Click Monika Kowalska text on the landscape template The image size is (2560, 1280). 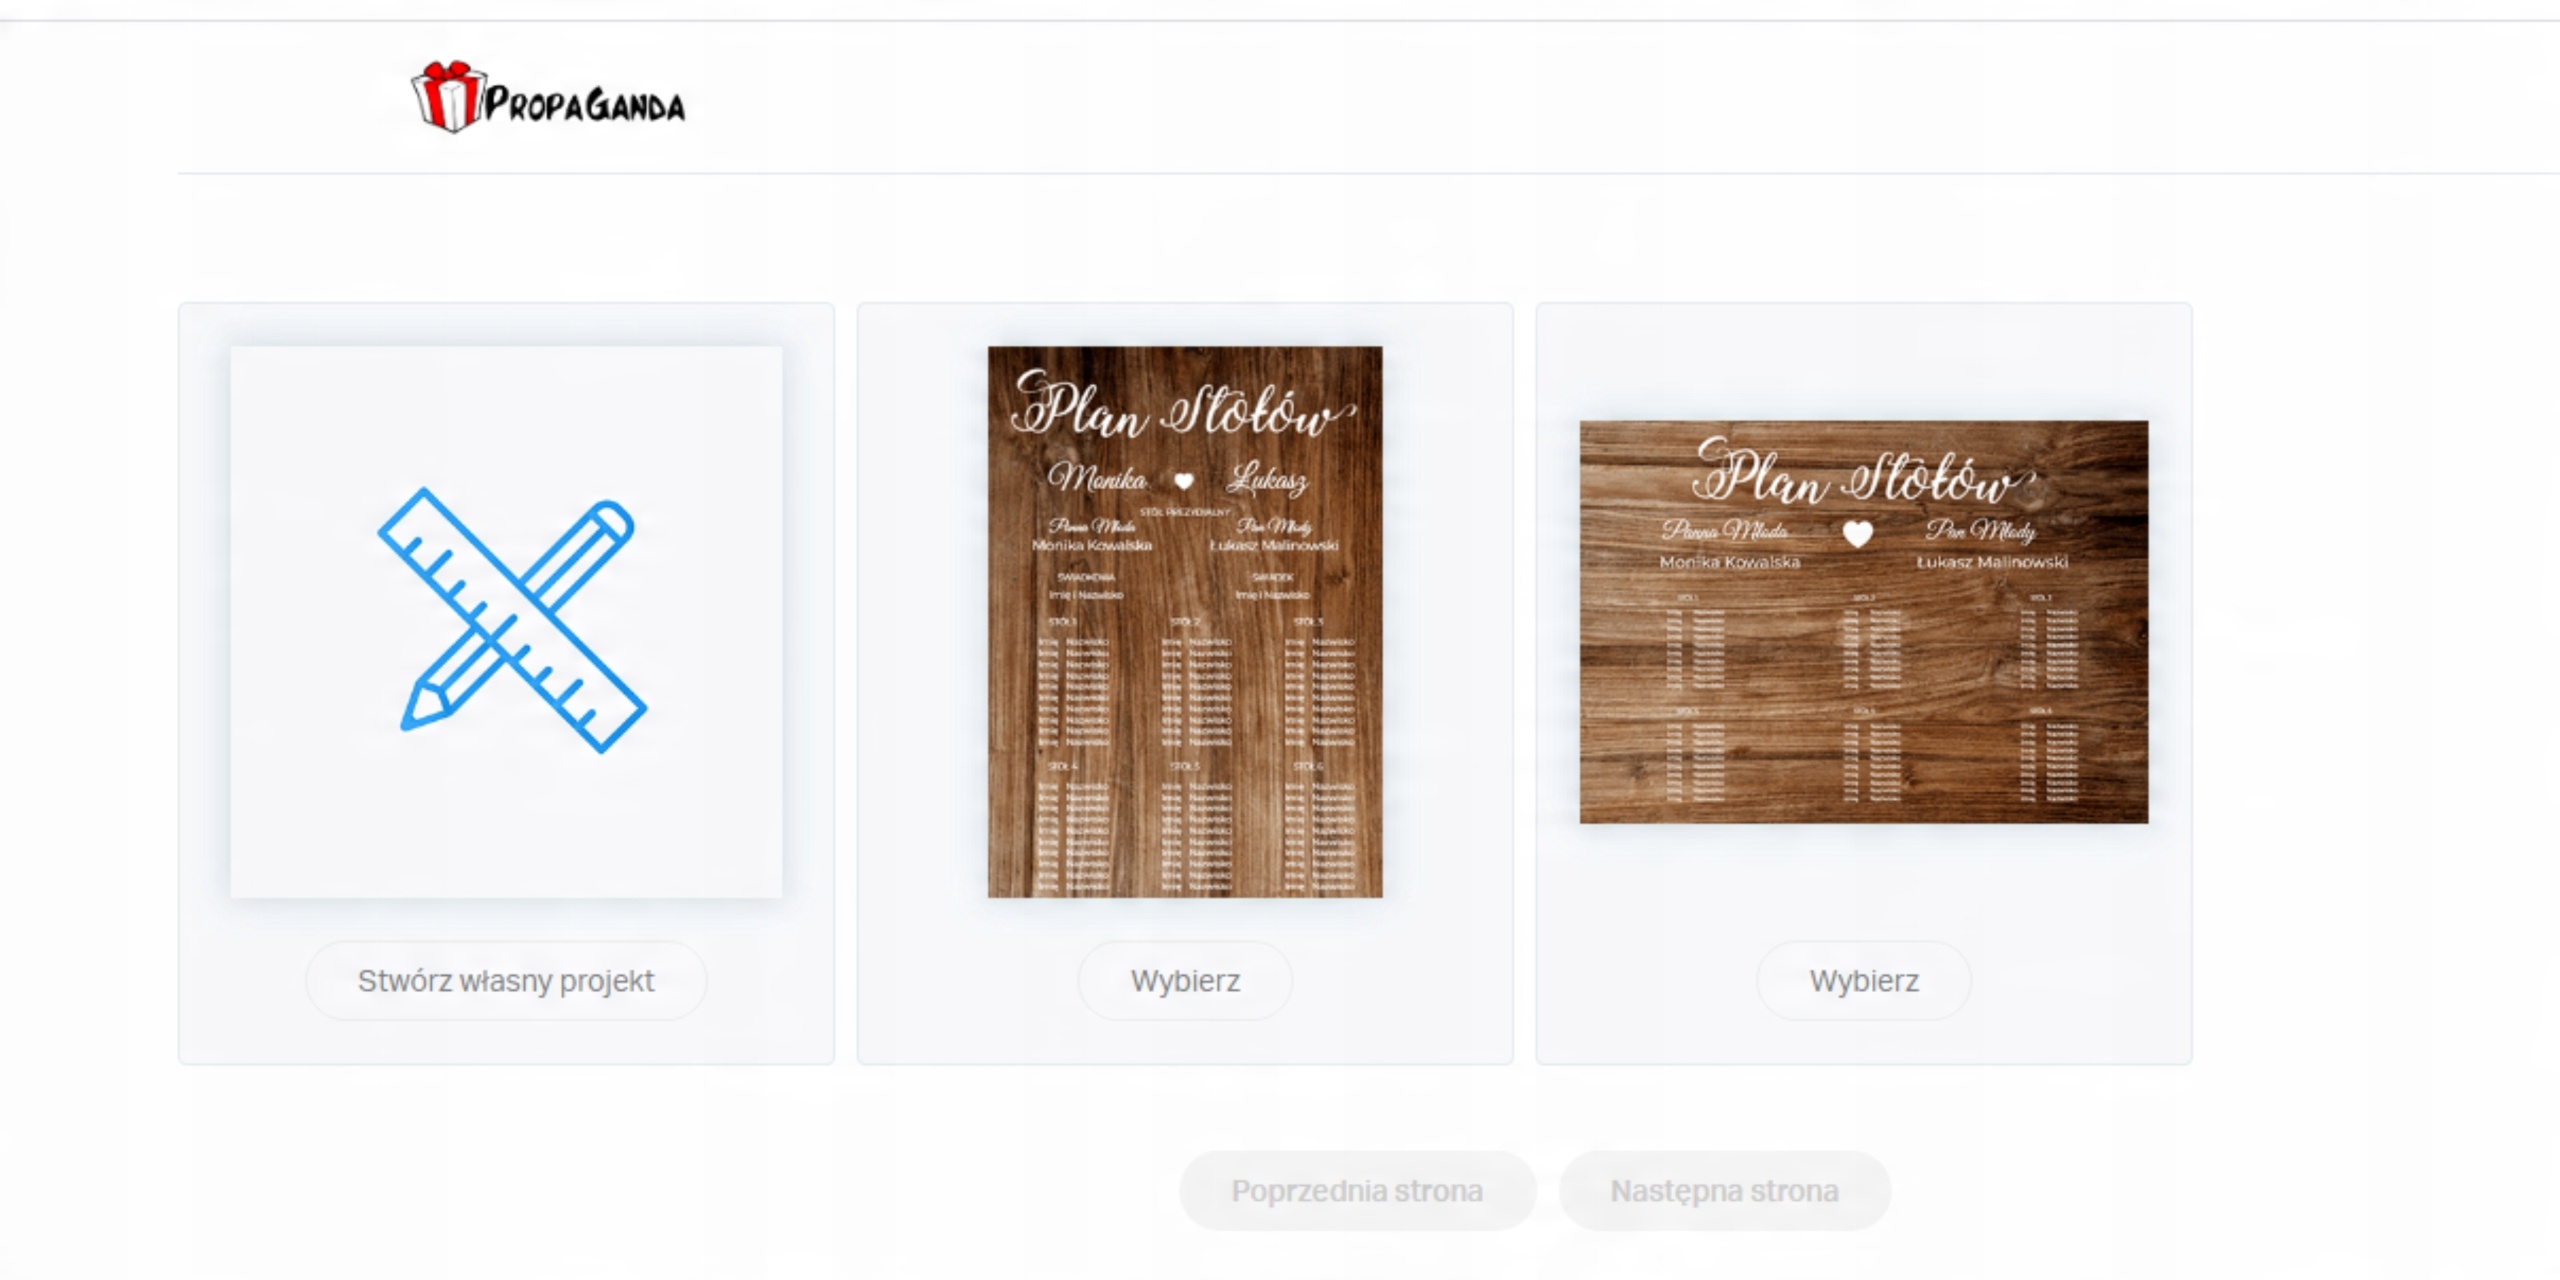tap(1729, 563)
